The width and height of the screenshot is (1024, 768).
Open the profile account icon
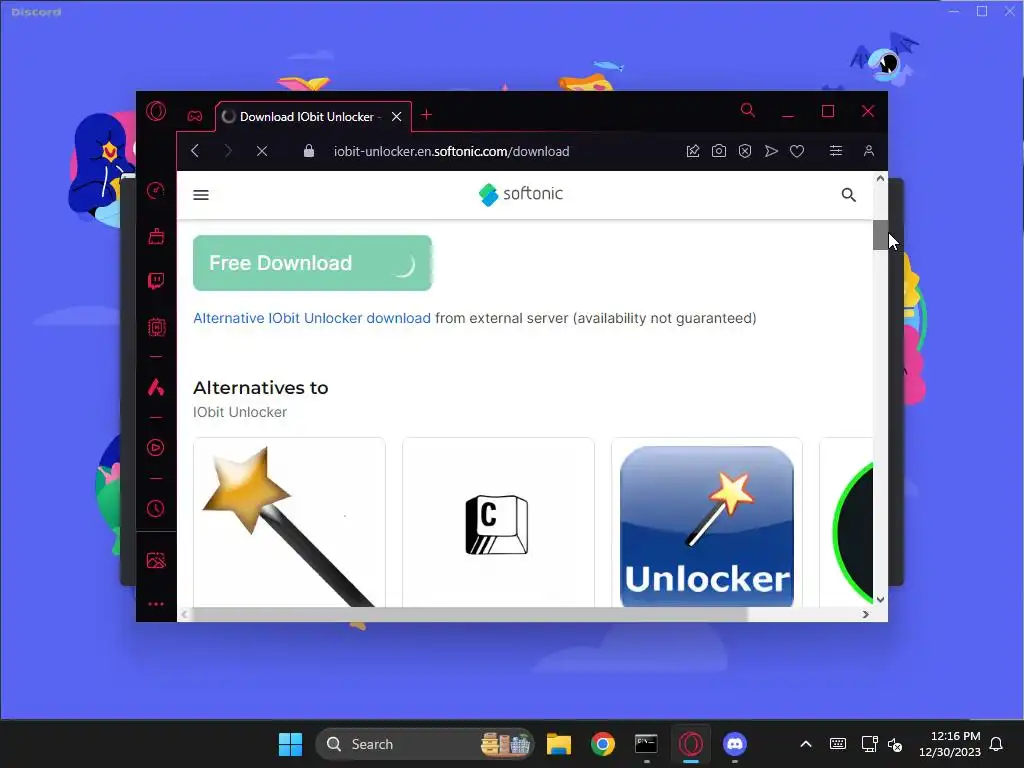pyautogui.click(x=869, y=151)
